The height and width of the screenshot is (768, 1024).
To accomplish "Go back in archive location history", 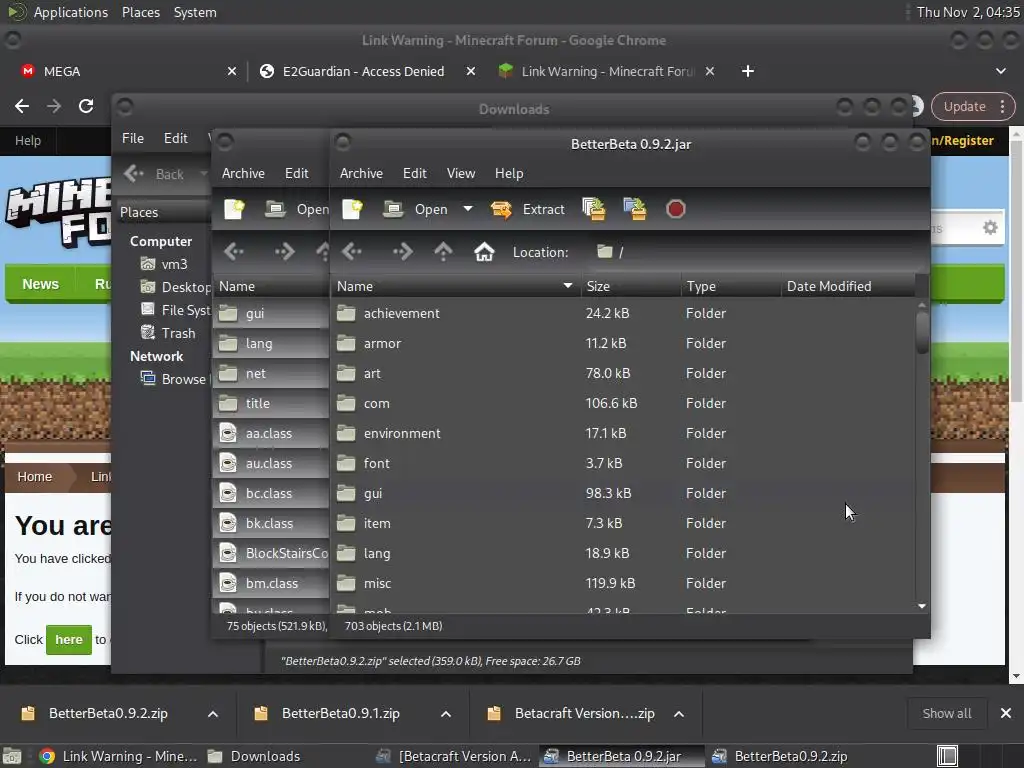I will coord(353,251).
